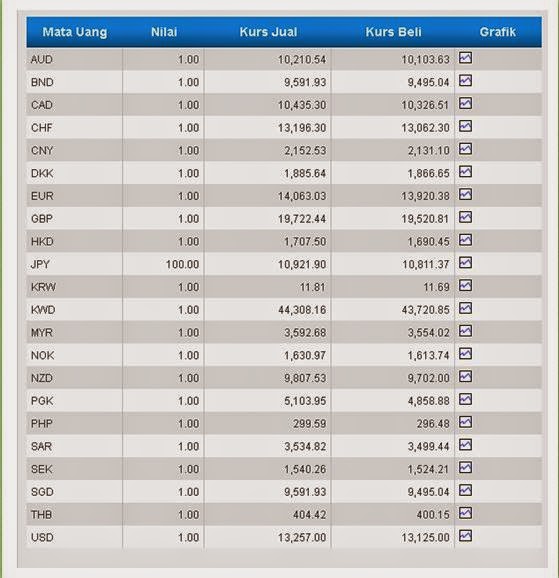Click the Kurs Jual column header
Screen dimensions: 559x578
coord(268,32)
